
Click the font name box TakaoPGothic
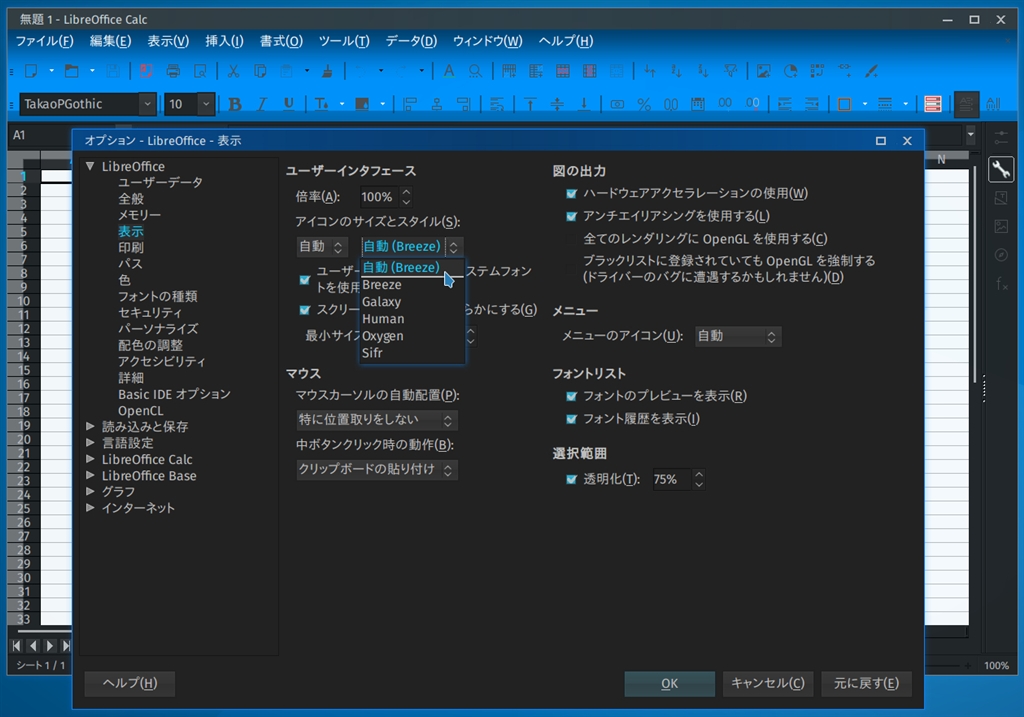tap(80, 104)
